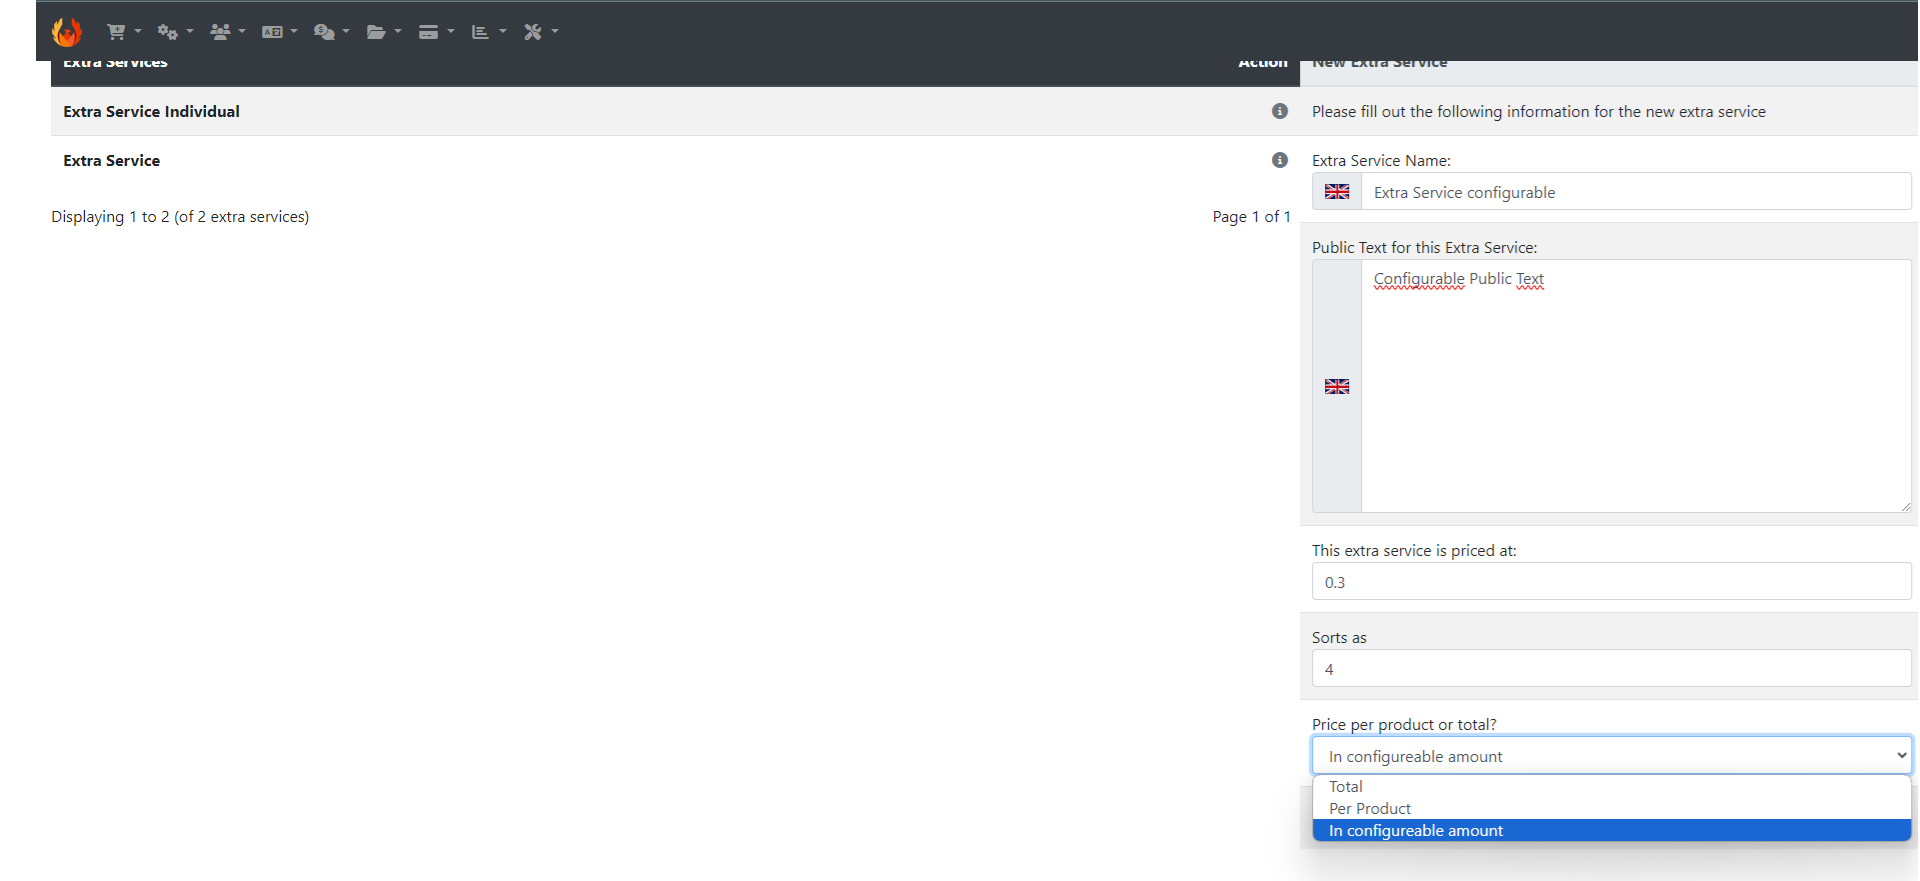Grab the Public Text textarea resize handle

point(1905,506)
